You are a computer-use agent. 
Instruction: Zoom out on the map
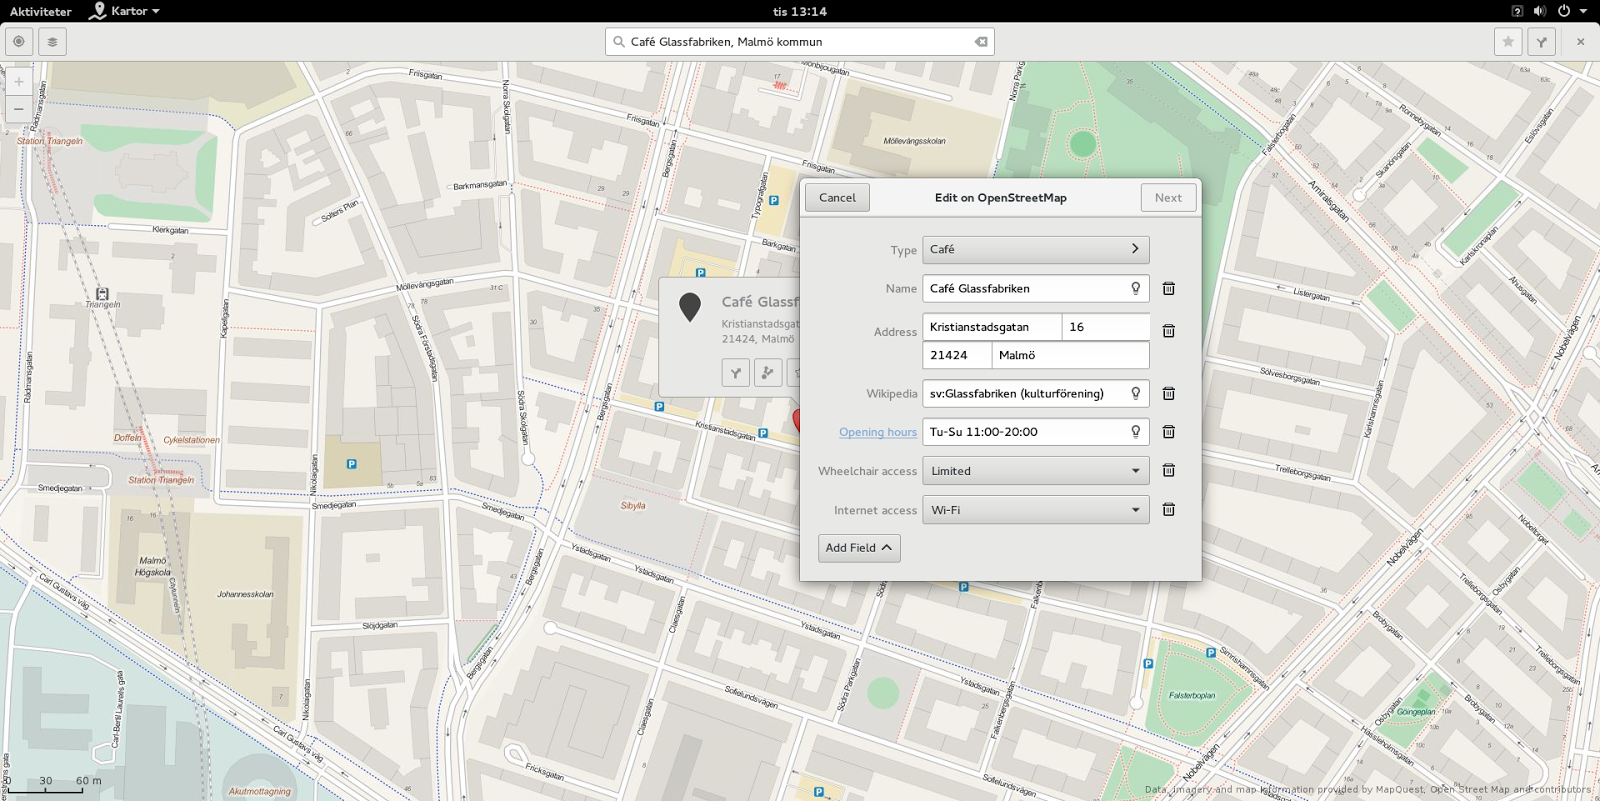coord(19,109)
